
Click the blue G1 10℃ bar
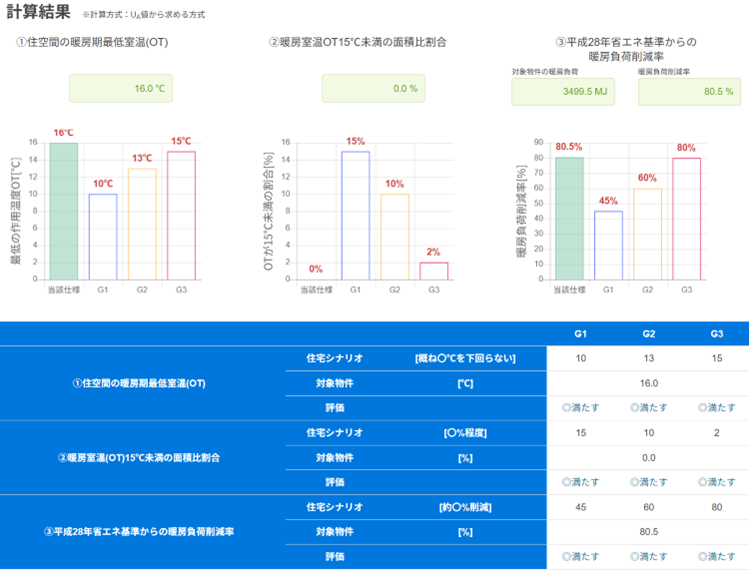(x=103, y=236)
